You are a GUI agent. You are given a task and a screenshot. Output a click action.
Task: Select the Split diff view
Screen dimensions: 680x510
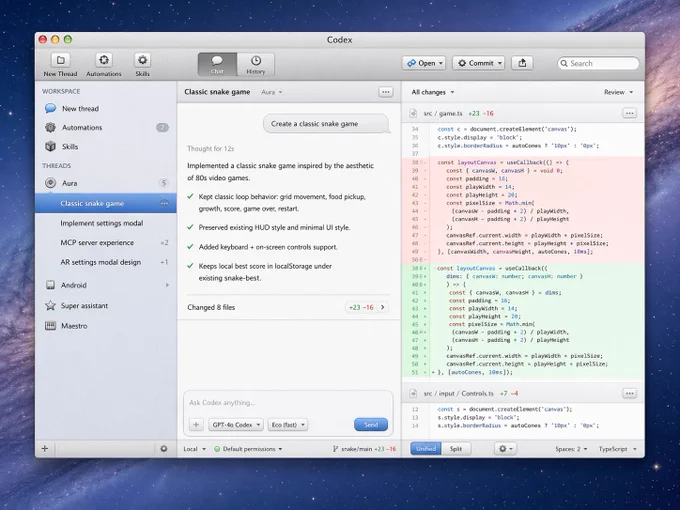pyautogui.click(x=456, y=449)
